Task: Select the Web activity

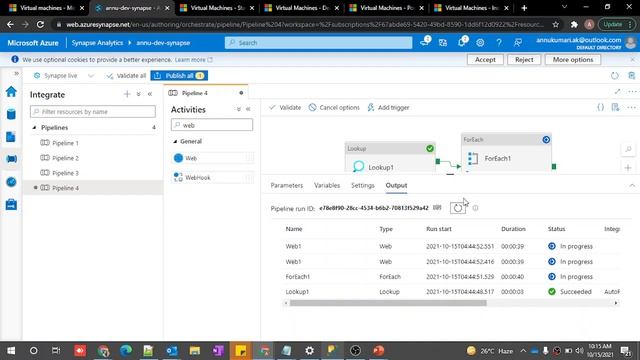Action: point(212,158)
